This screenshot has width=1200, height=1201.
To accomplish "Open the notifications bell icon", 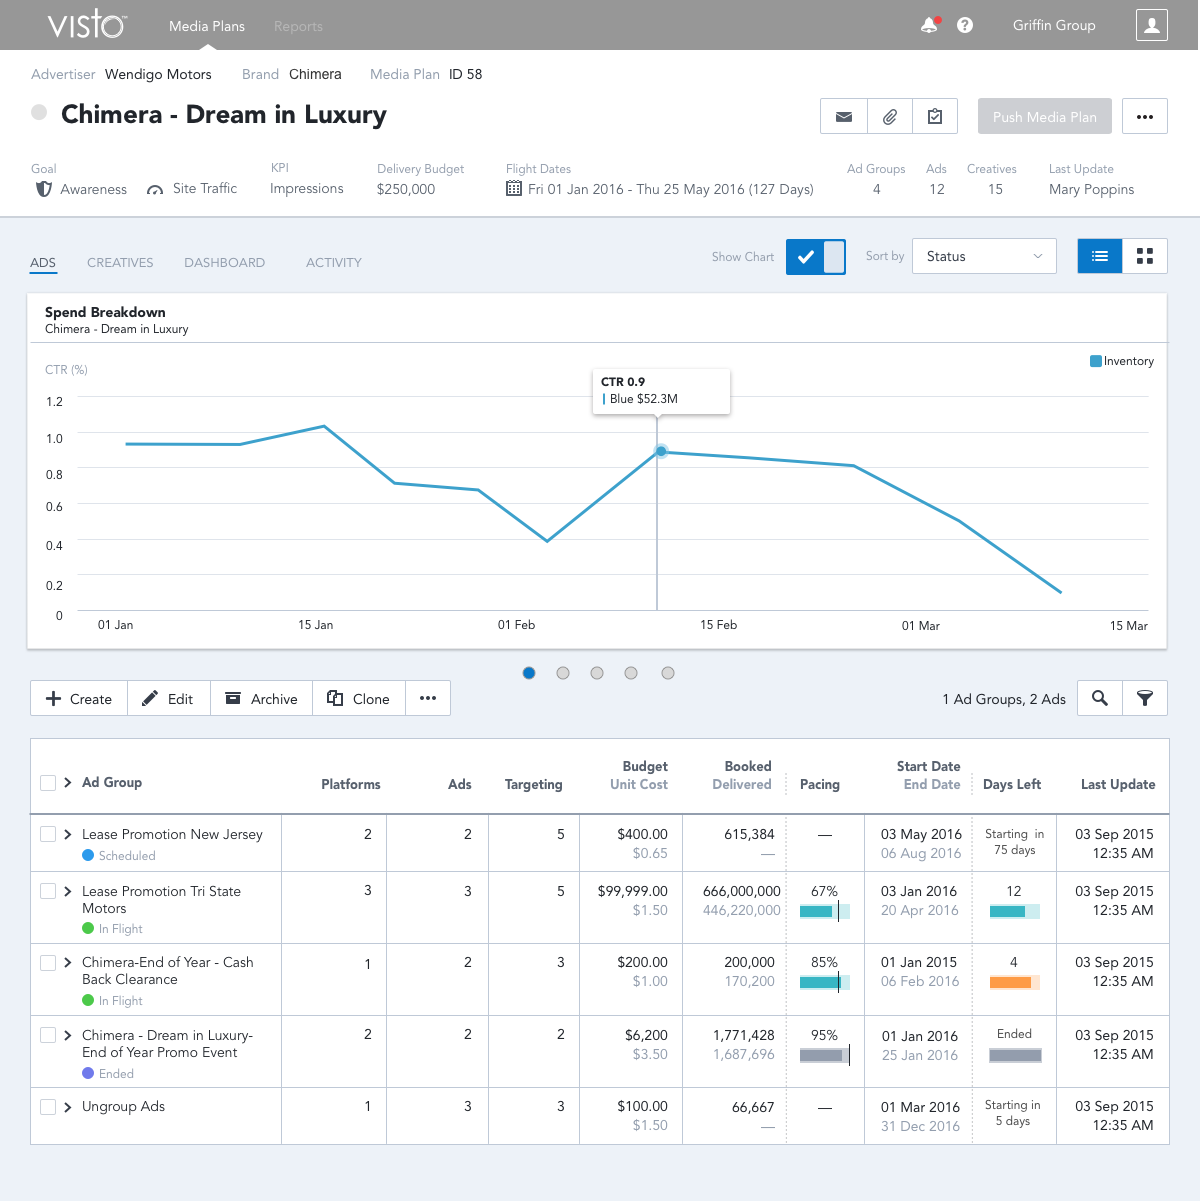I will (929, 25).
